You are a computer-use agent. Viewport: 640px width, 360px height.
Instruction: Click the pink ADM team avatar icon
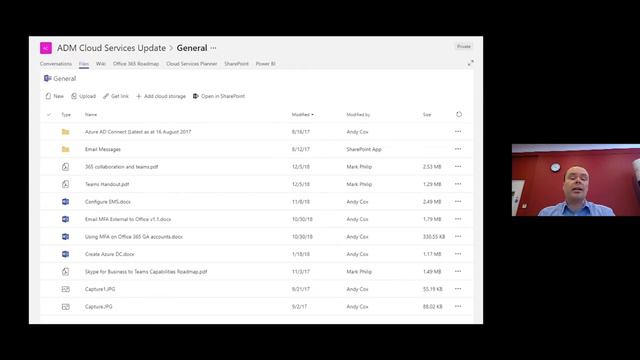pyautogui.click(x=46, y=48)
